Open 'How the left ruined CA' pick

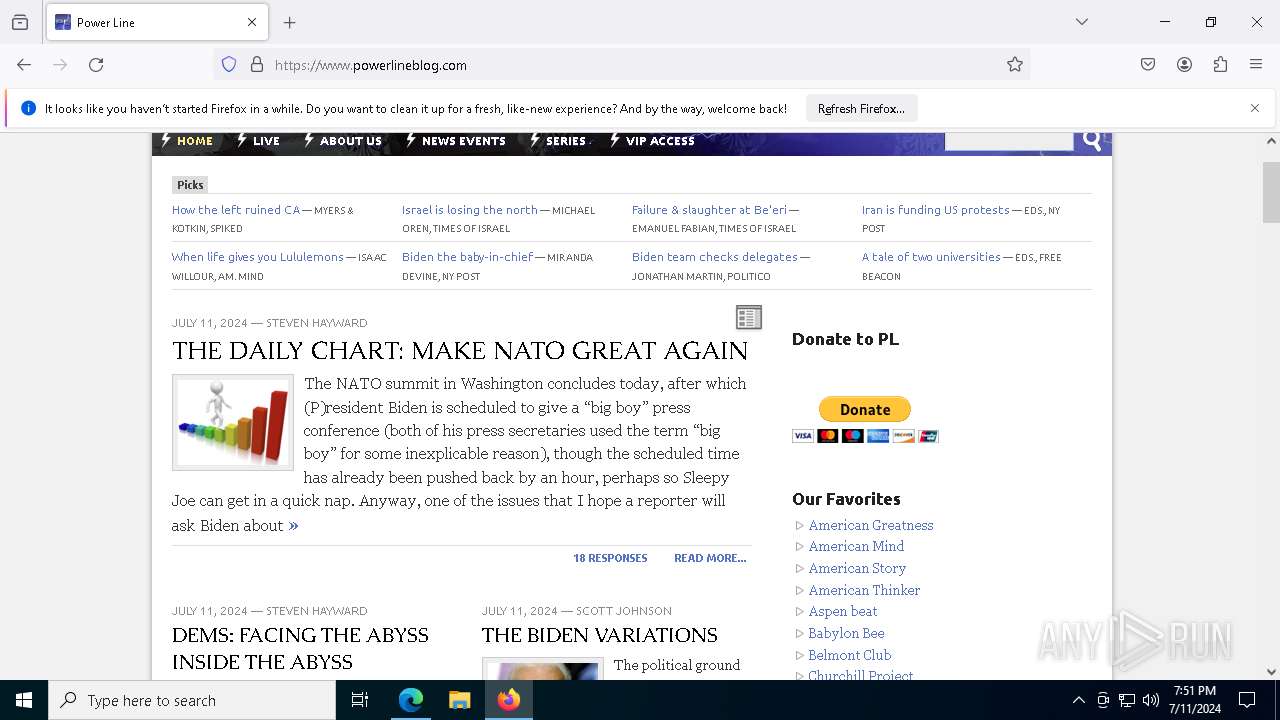tap(236, 210)
